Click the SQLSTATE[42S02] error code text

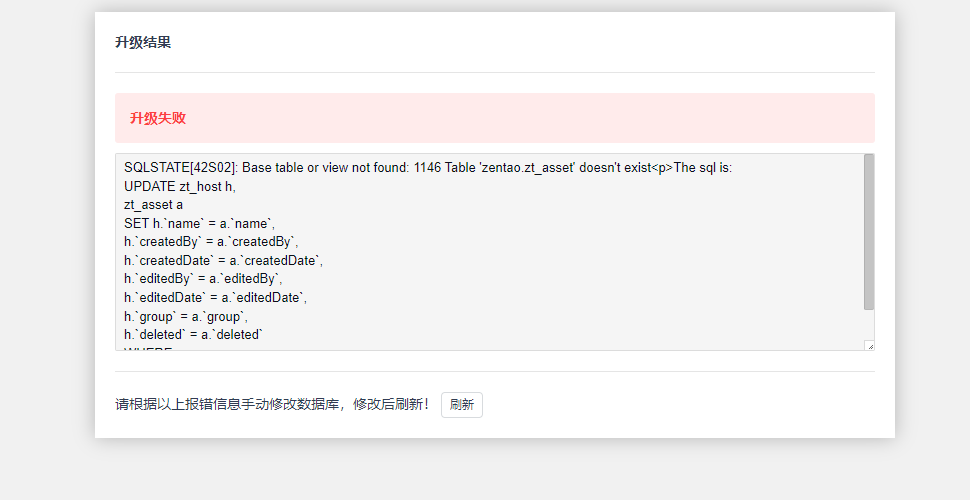(179, 167)
